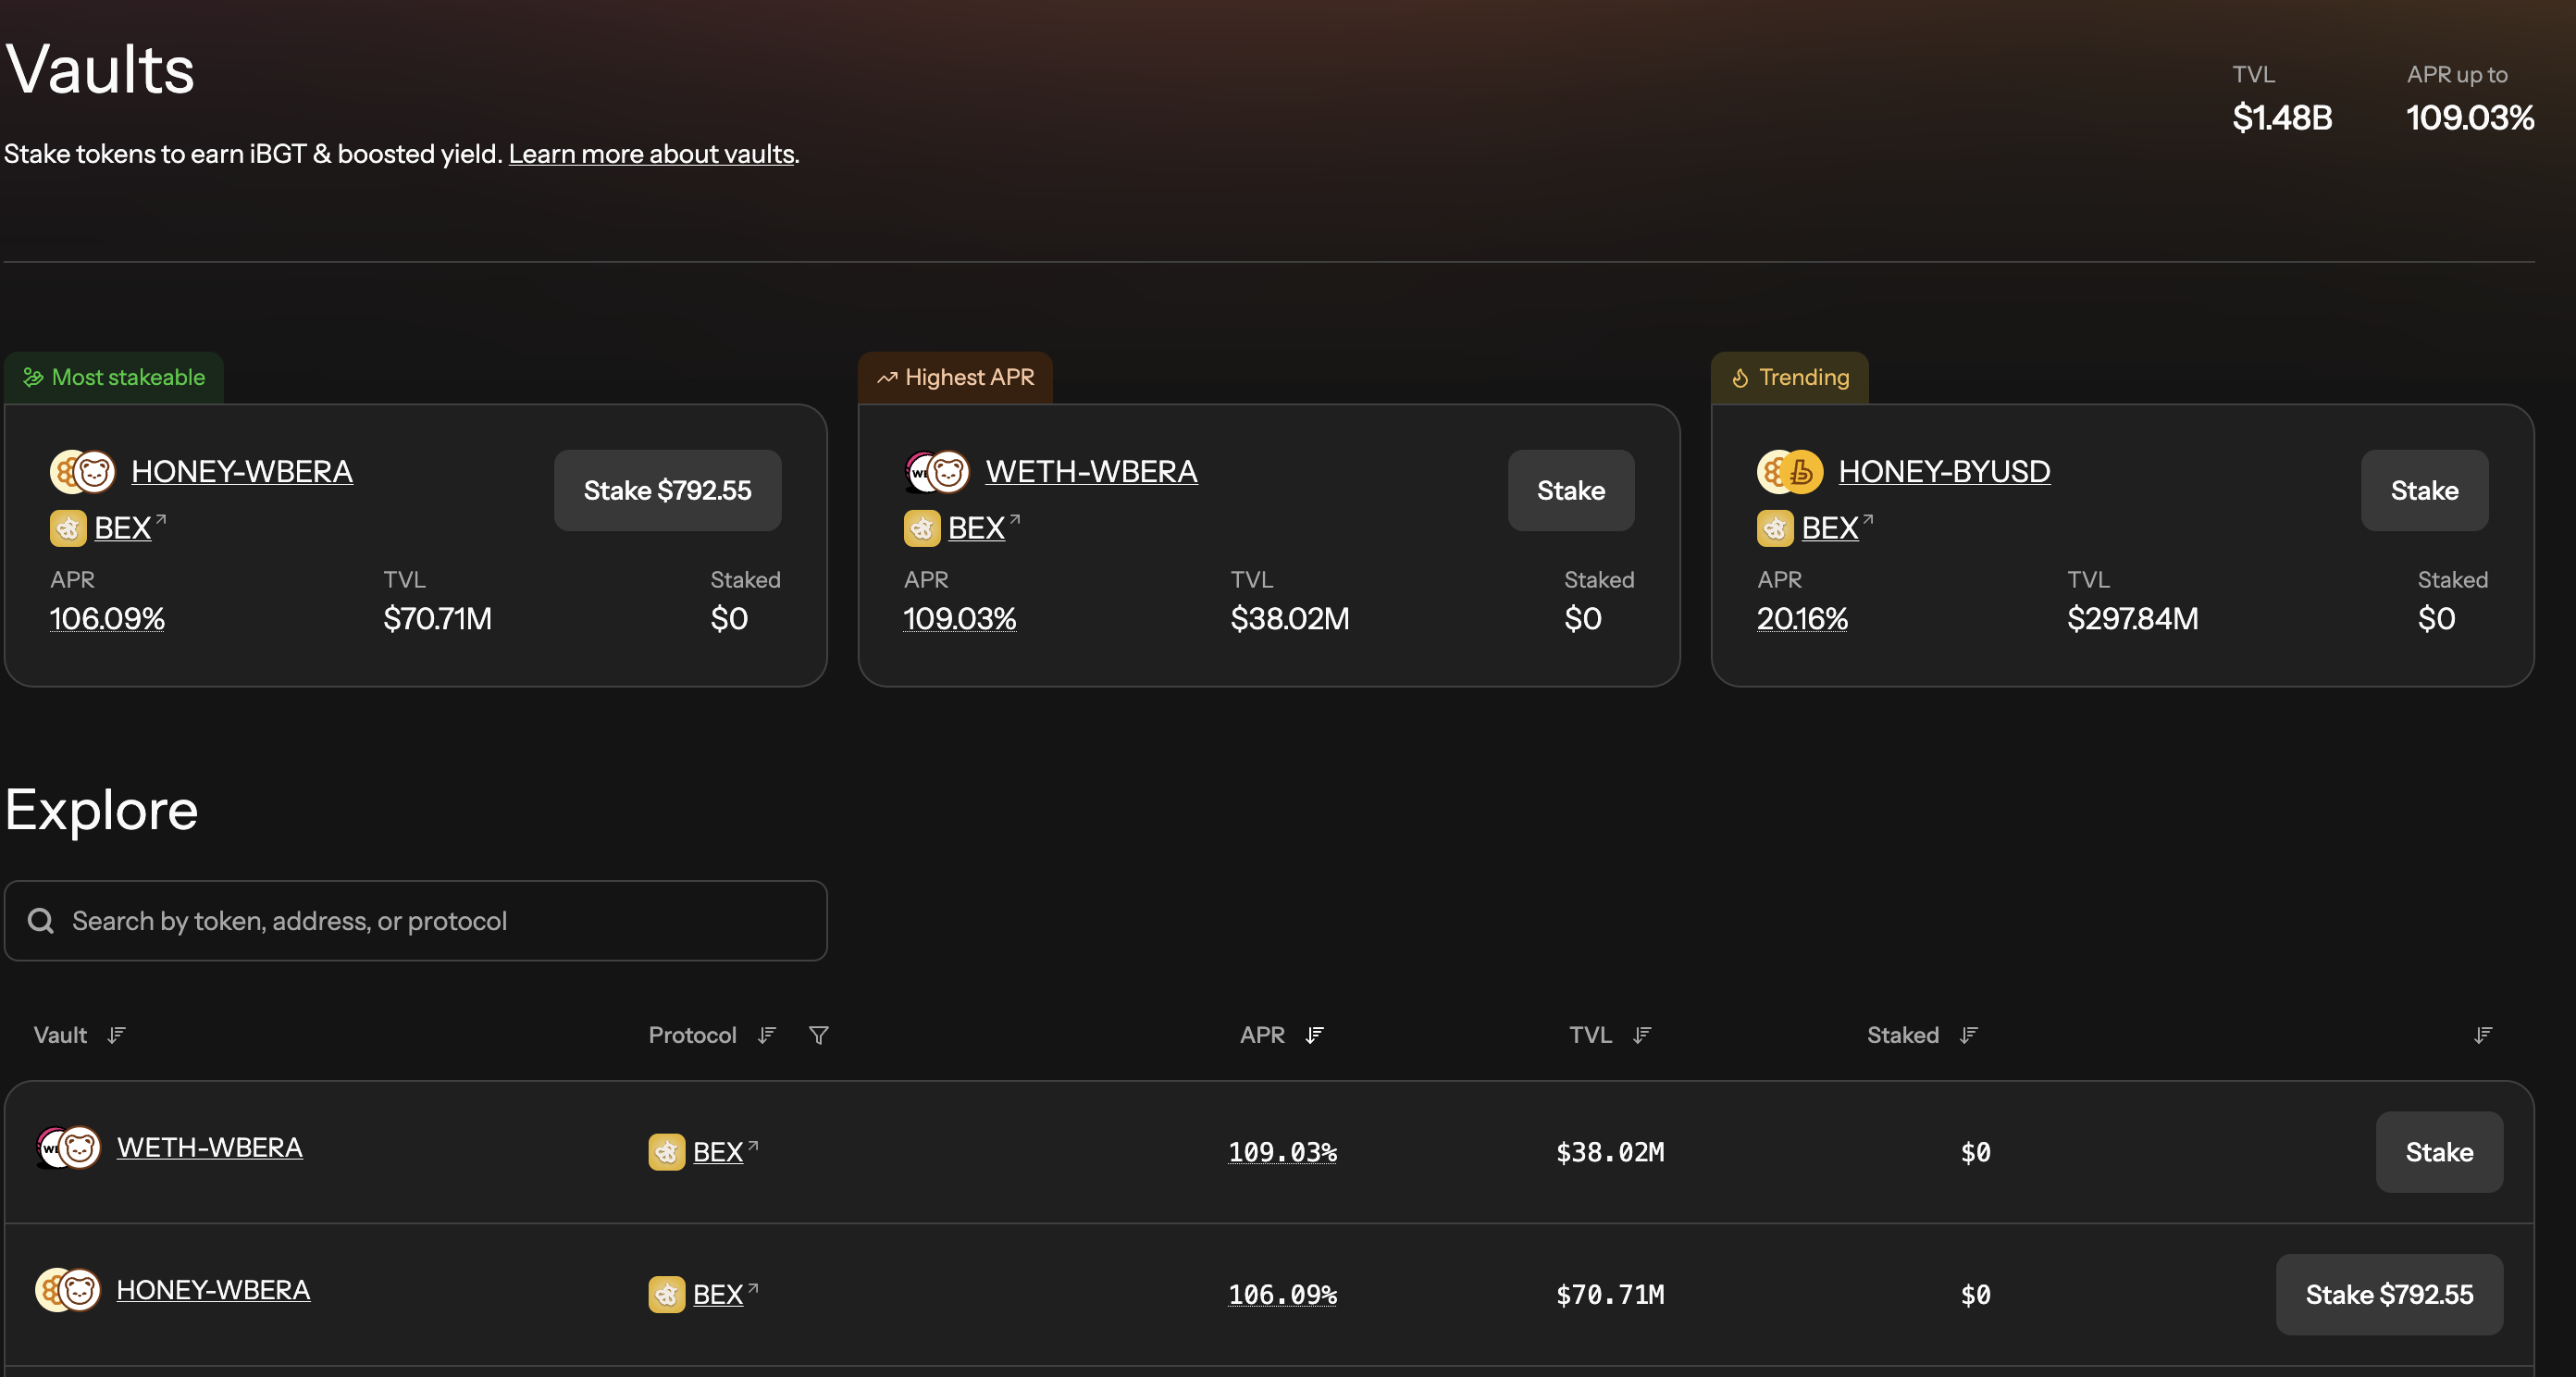Sort table by TVL column icon
Screen dimensions: 2576x1377
point(1641,1035)
